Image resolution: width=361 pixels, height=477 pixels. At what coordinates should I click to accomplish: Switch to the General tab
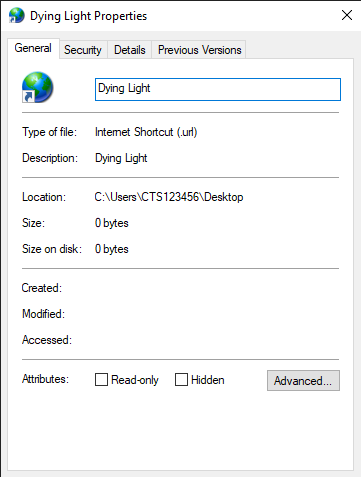tap(33, 48)
